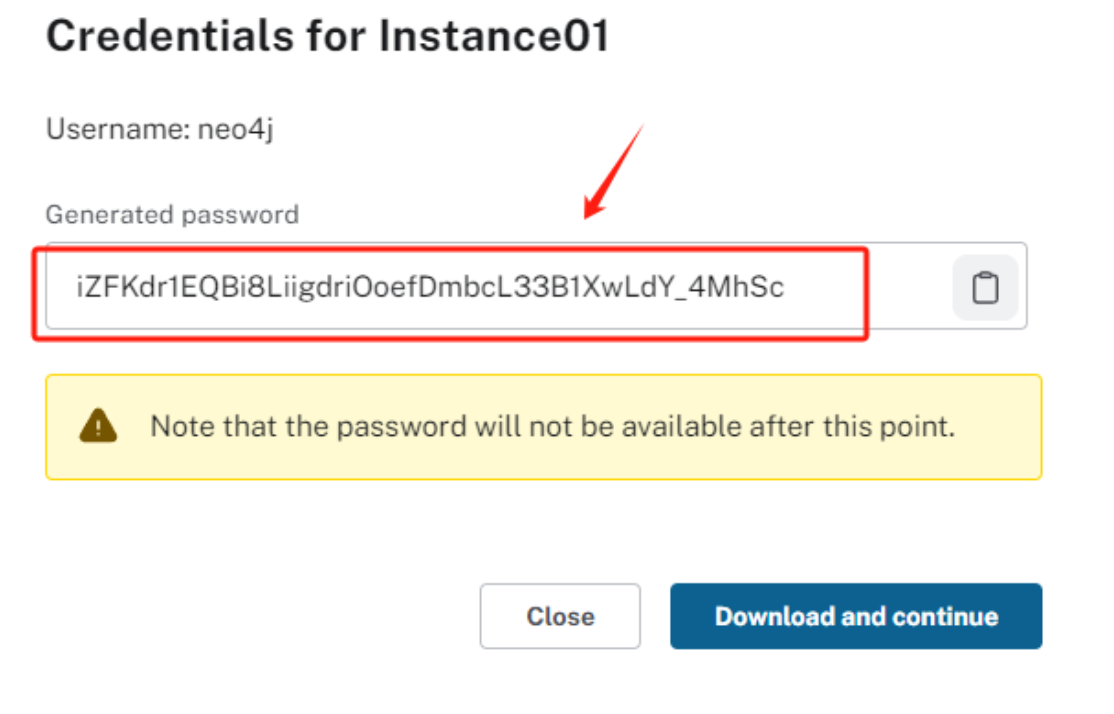Click Download and continue

coord(856,616)
